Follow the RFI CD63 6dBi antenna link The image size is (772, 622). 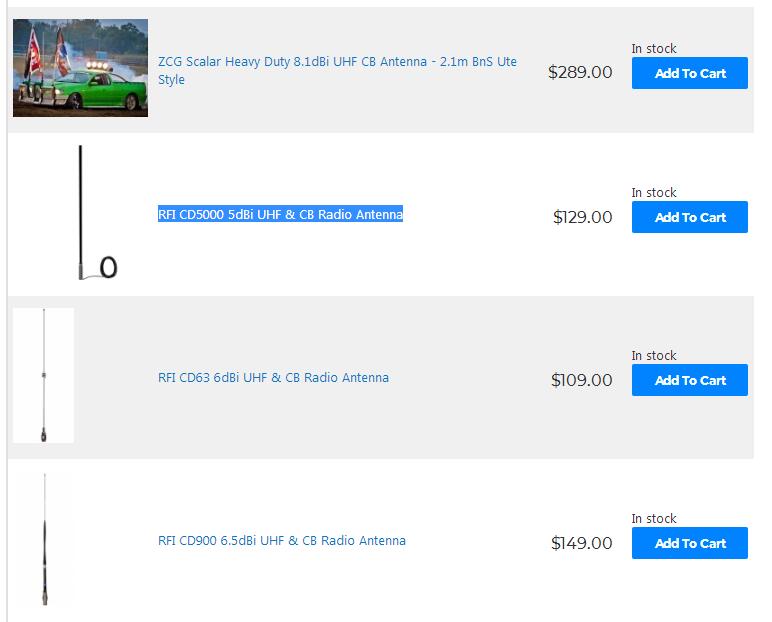[x=273, y=377]
